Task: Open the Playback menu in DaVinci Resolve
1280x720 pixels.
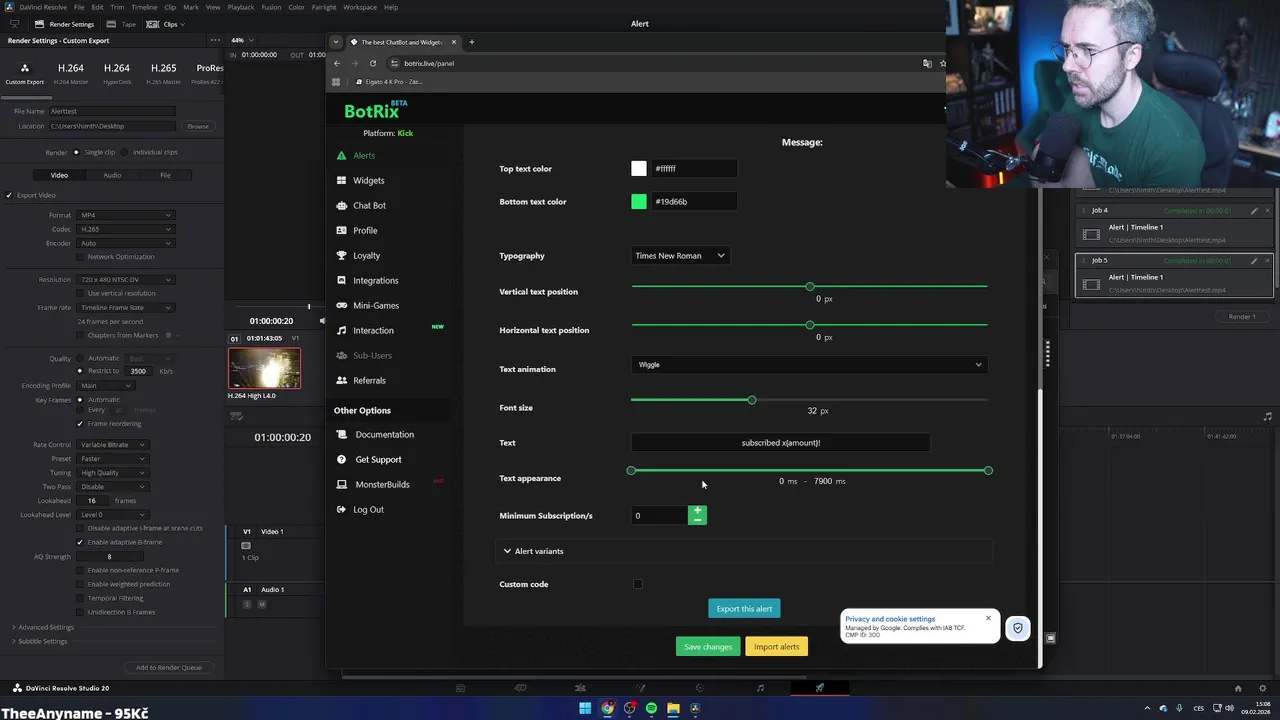Action: 241,7
